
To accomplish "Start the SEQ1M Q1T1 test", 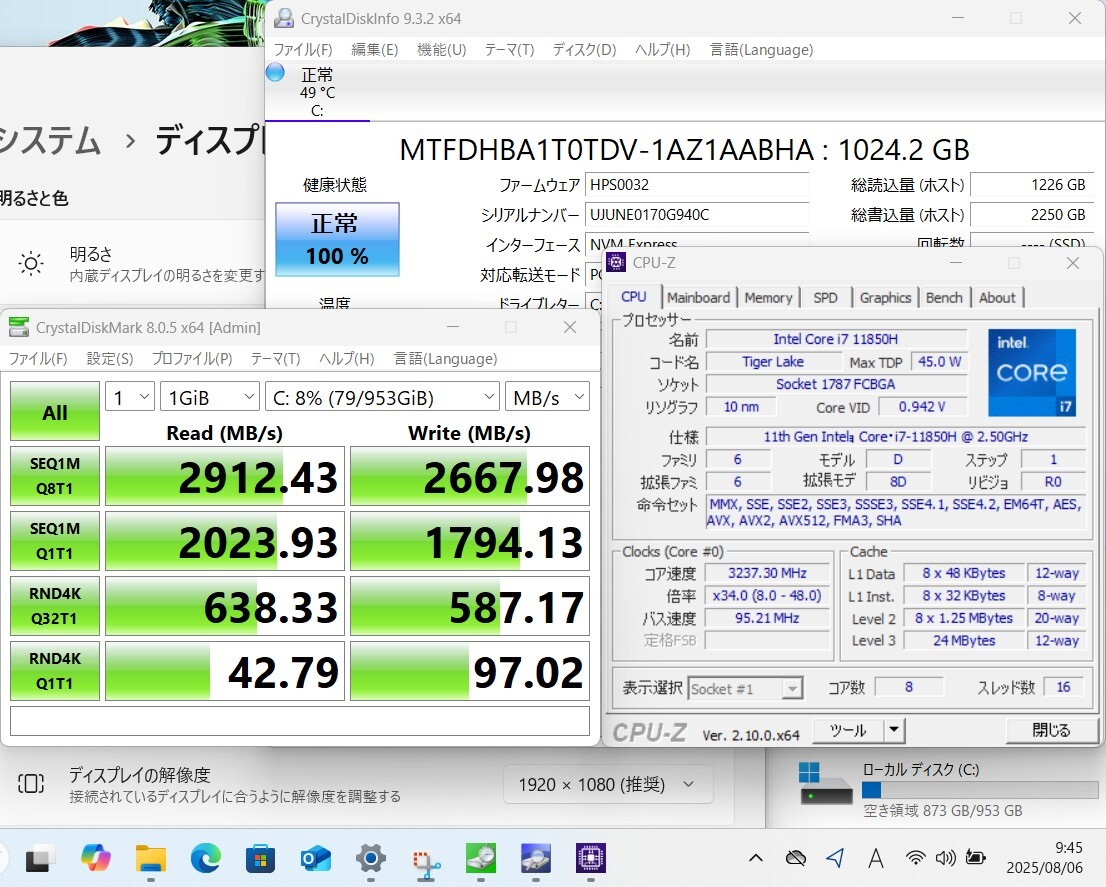I will [54, 541].
